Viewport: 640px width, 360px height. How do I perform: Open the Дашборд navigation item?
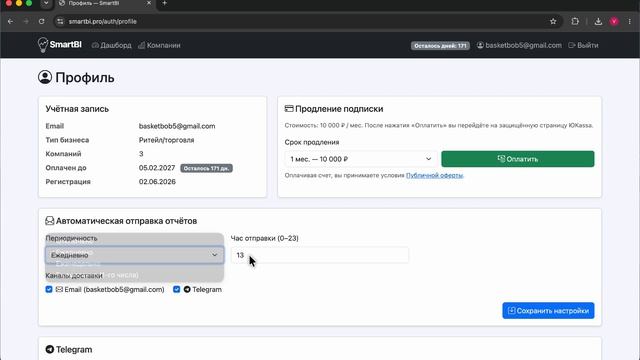[x=111, y=45]
